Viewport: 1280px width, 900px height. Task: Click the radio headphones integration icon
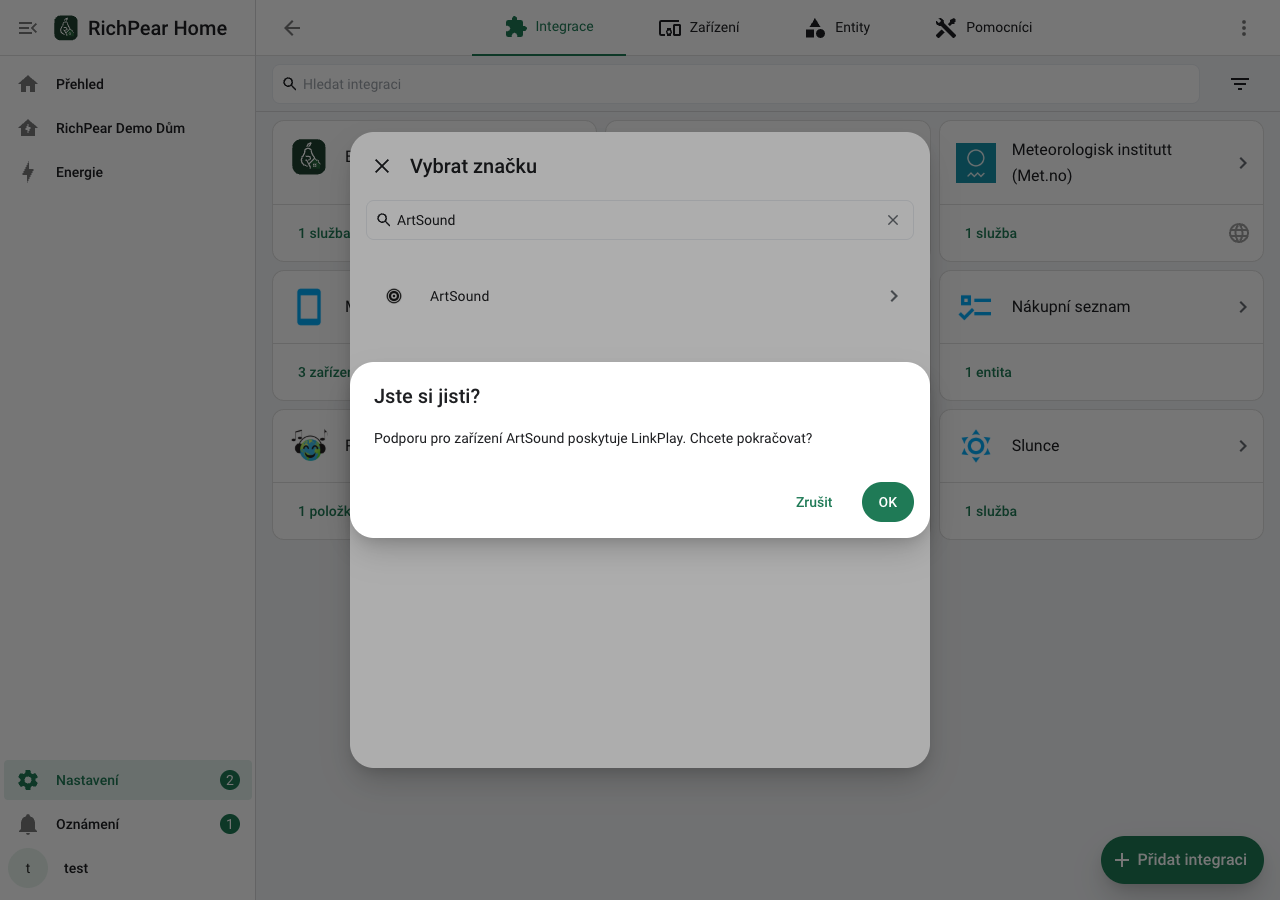[309, 445]
